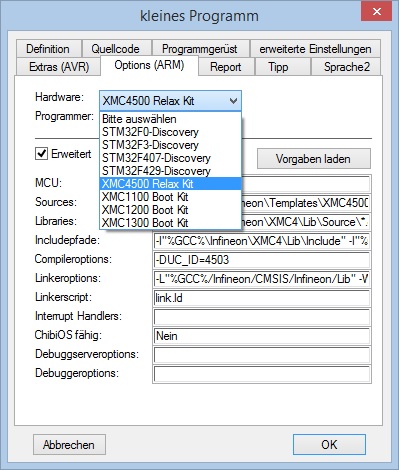Switch to the Definition tab

tap(48, 49)
